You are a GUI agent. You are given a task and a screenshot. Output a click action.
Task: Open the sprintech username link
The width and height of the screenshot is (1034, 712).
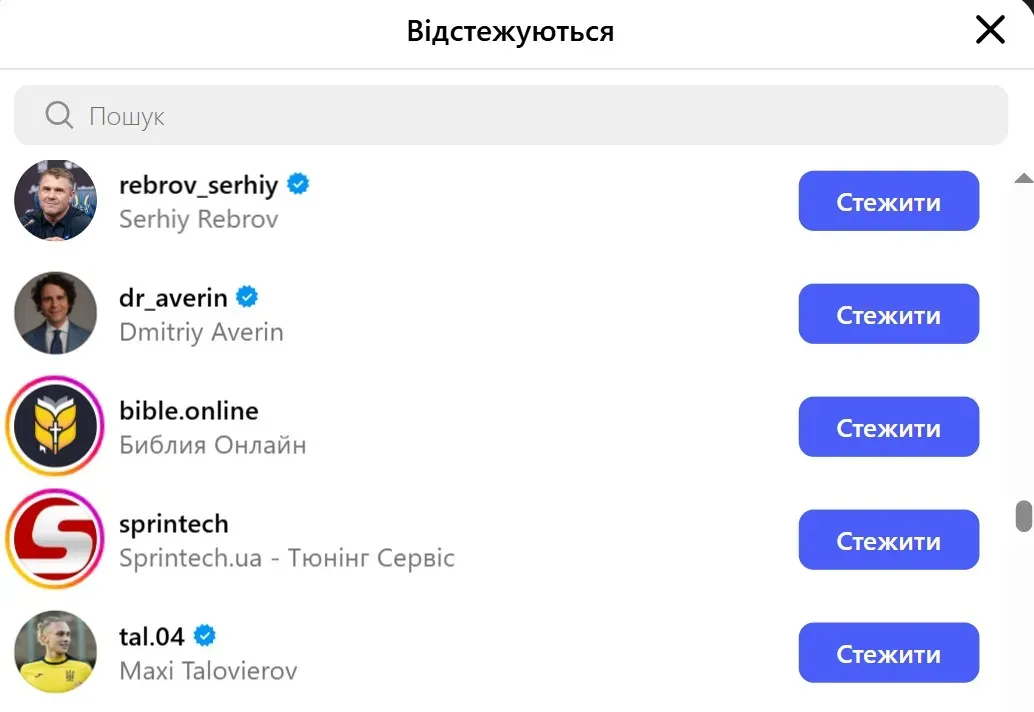coord(173,524)
